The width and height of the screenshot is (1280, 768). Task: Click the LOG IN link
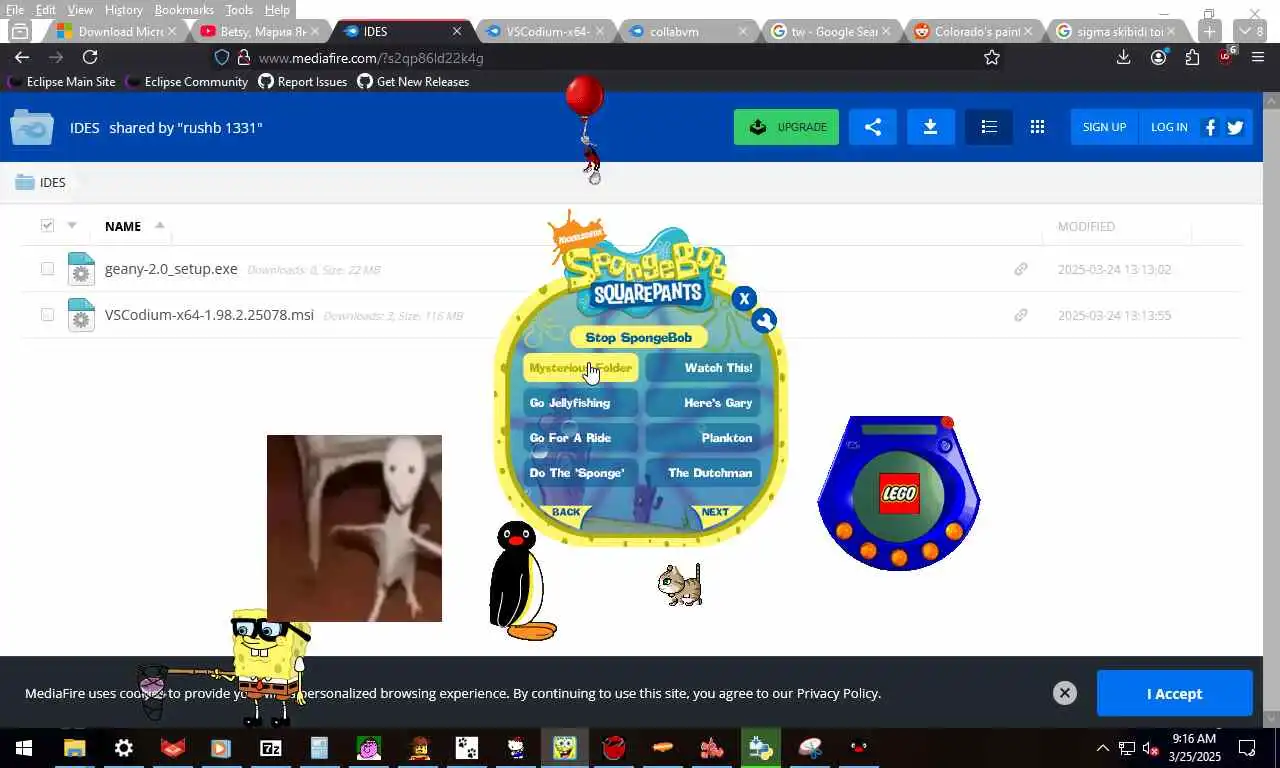1169,127
